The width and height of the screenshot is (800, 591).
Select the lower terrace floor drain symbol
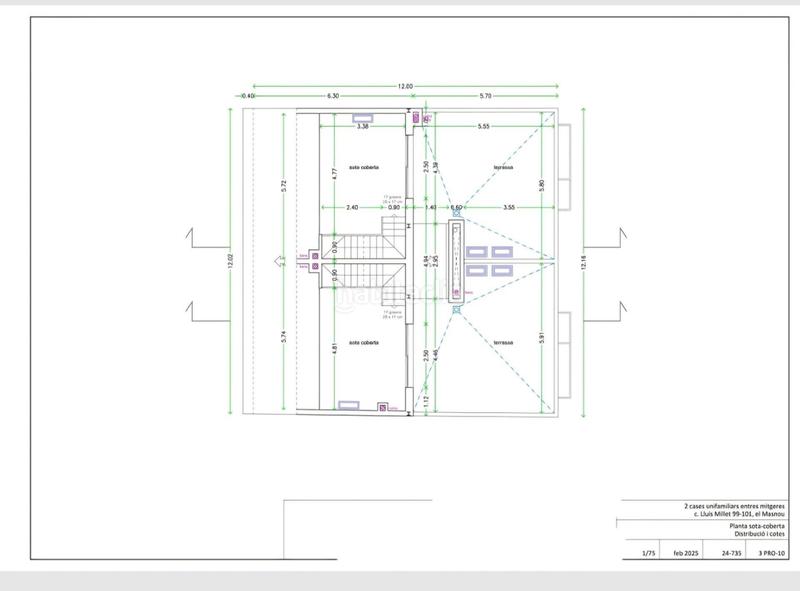pos(457,307)
